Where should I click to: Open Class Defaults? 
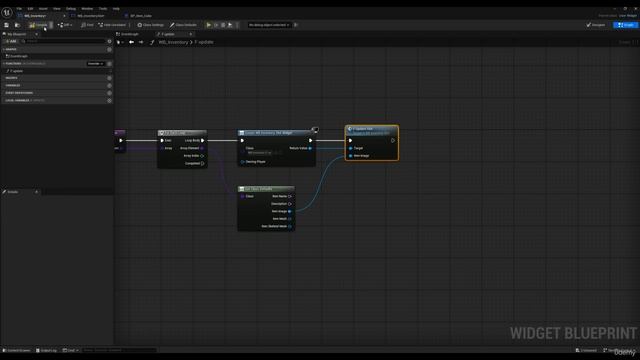tap(183, 25)
